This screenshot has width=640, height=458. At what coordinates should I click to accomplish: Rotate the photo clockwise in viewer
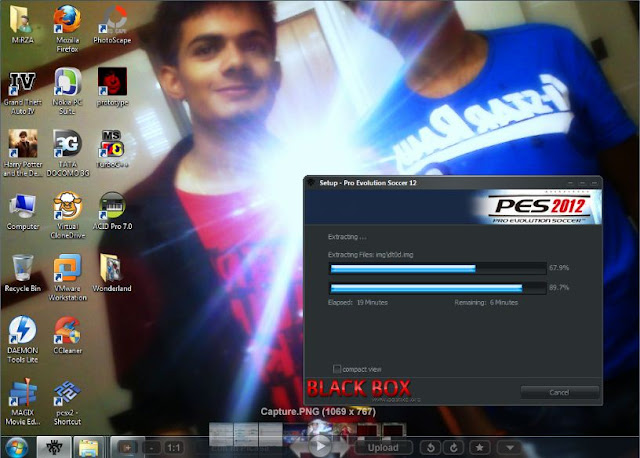click(x=453, y=448)
